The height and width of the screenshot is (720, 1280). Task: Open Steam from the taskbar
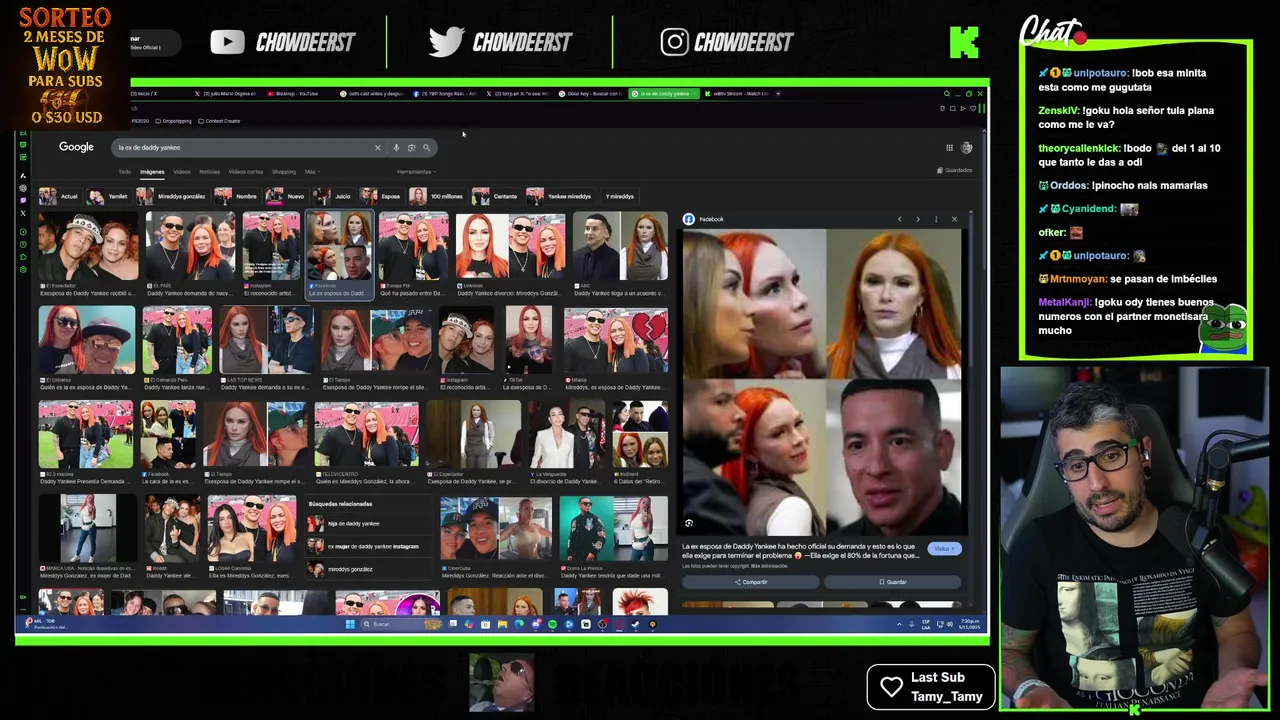point(635,624)
